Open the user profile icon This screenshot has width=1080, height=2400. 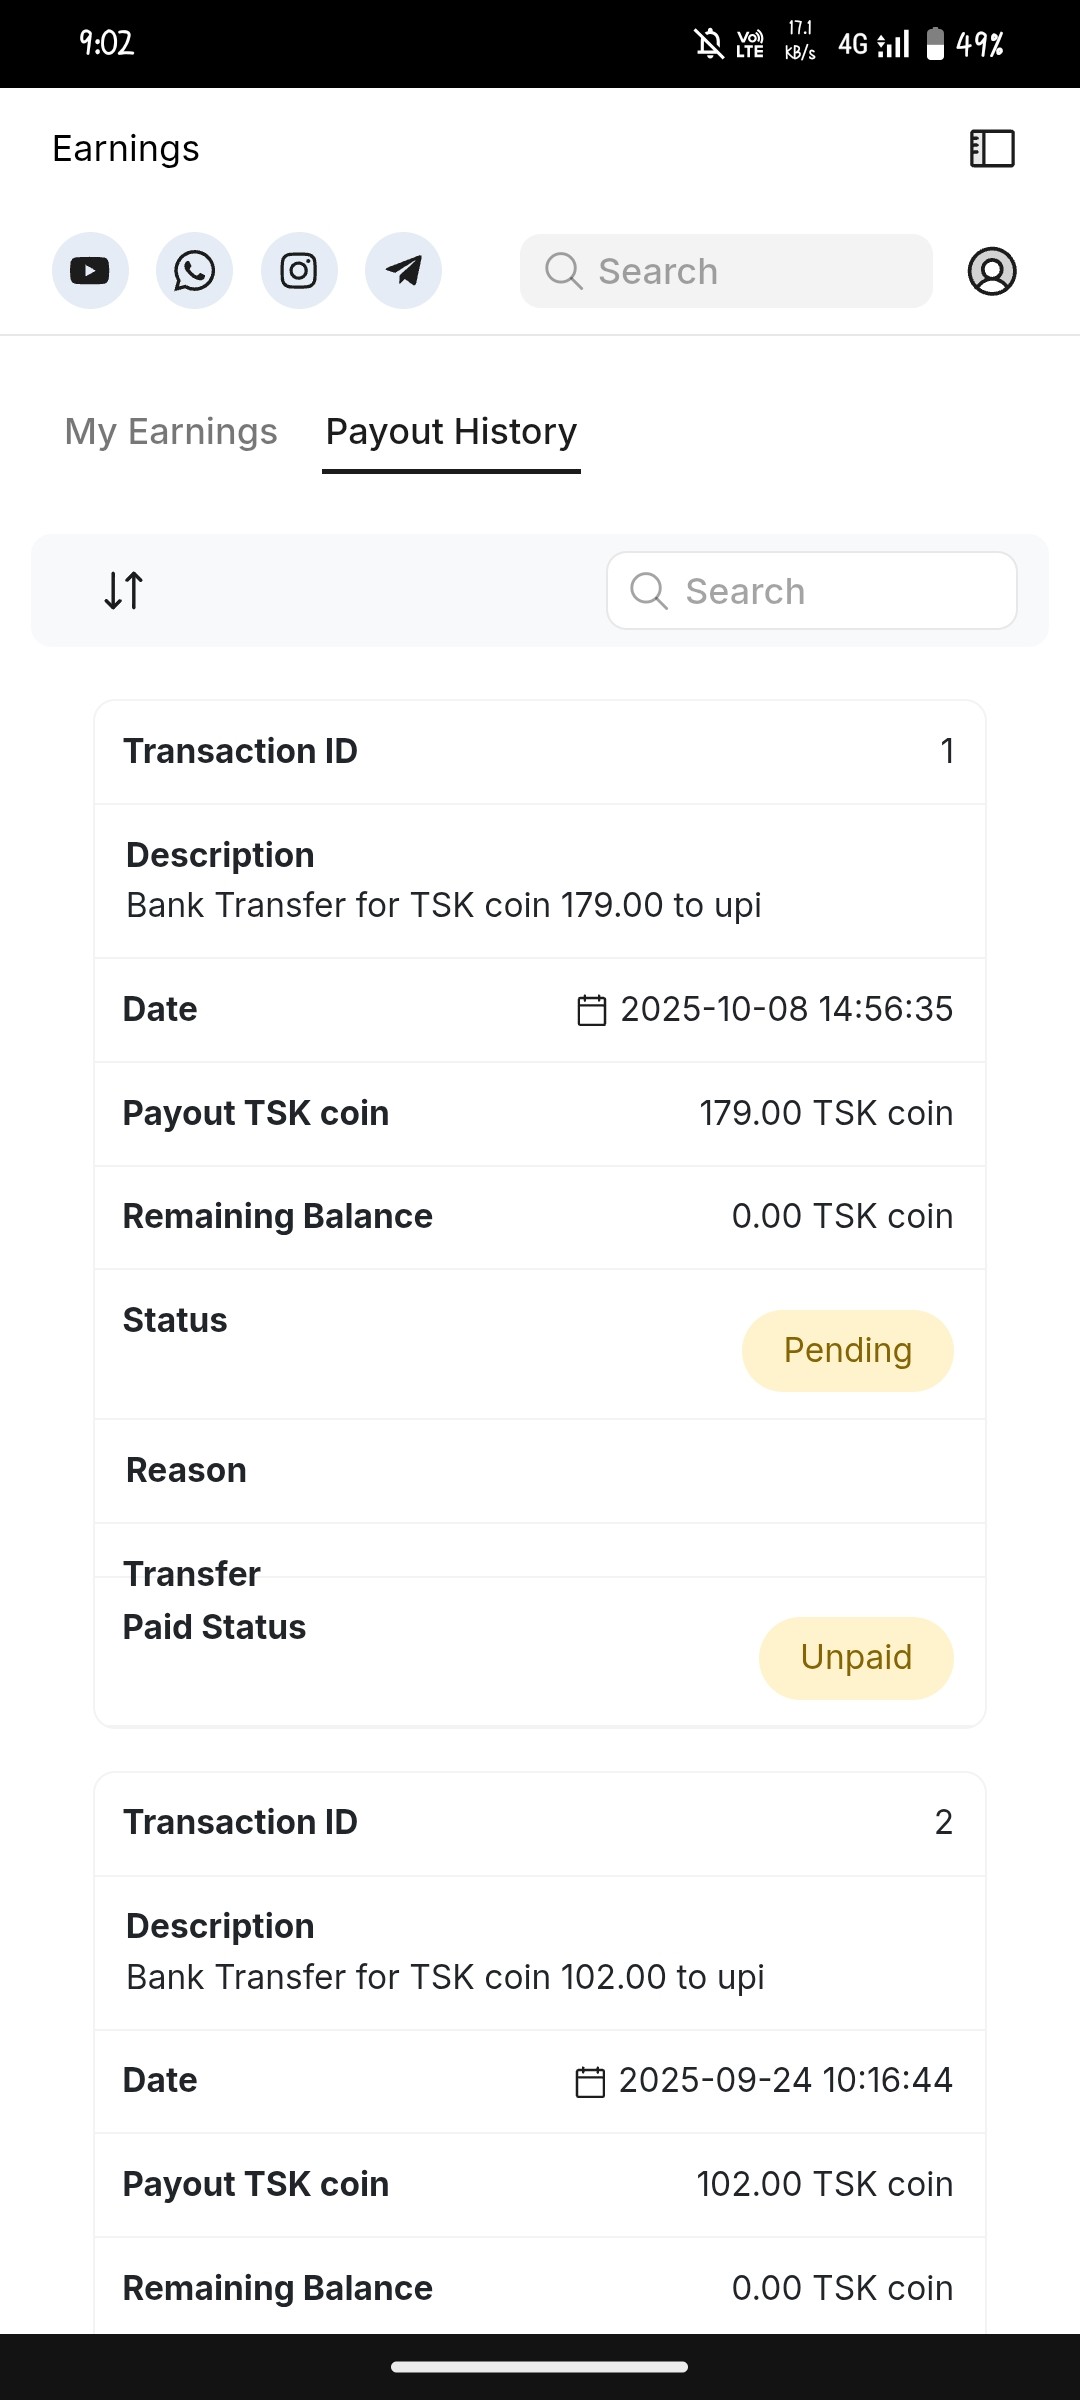[992, 271]
